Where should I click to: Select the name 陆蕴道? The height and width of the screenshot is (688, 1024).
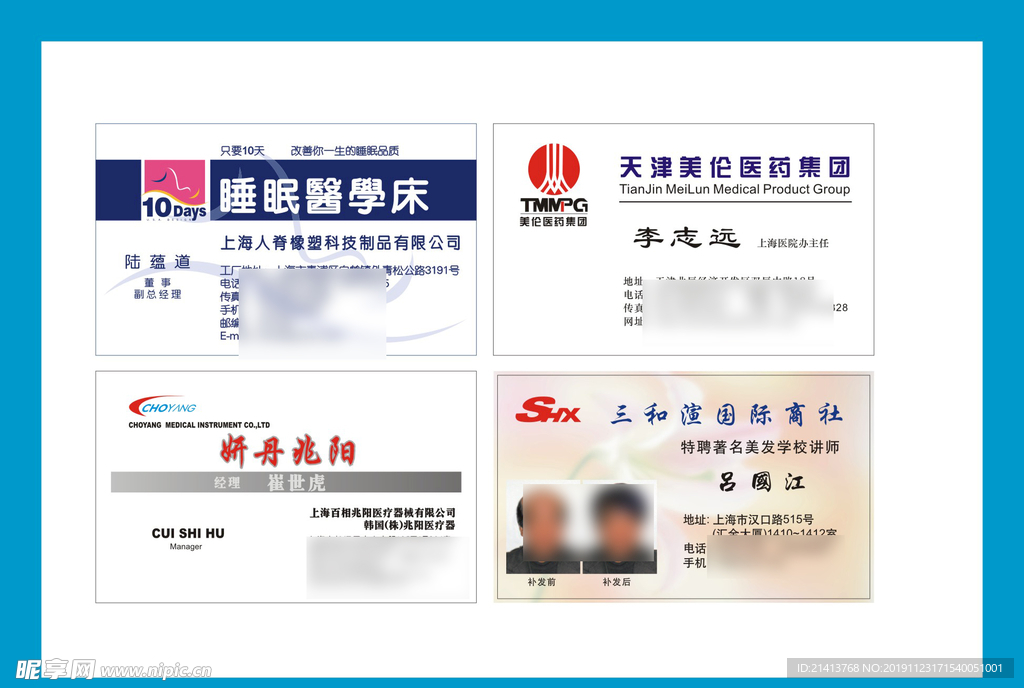(x=157, y=262)
